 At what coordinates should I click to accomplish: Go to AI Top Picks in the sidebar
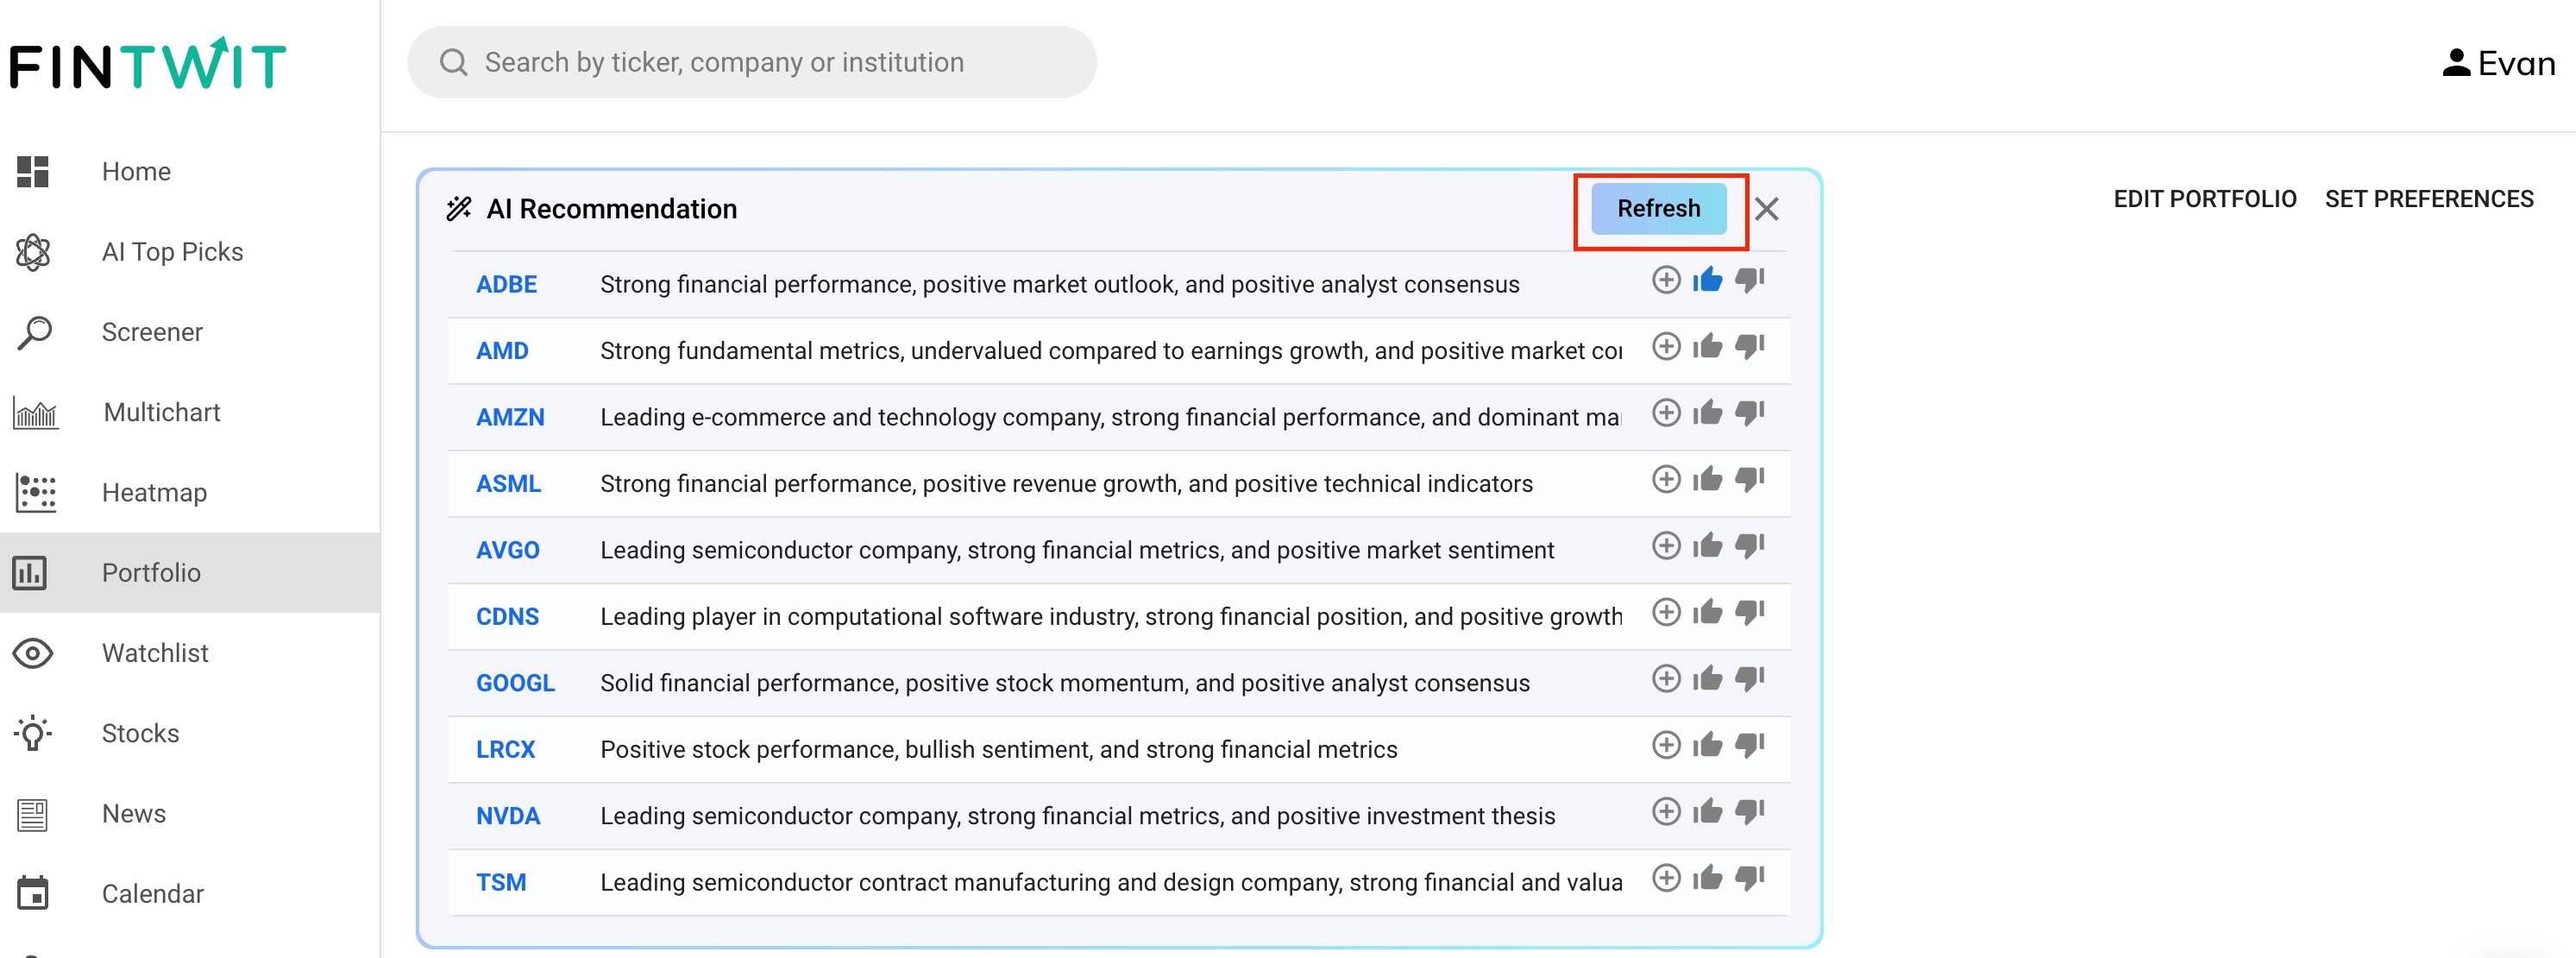tap(172, 252)
